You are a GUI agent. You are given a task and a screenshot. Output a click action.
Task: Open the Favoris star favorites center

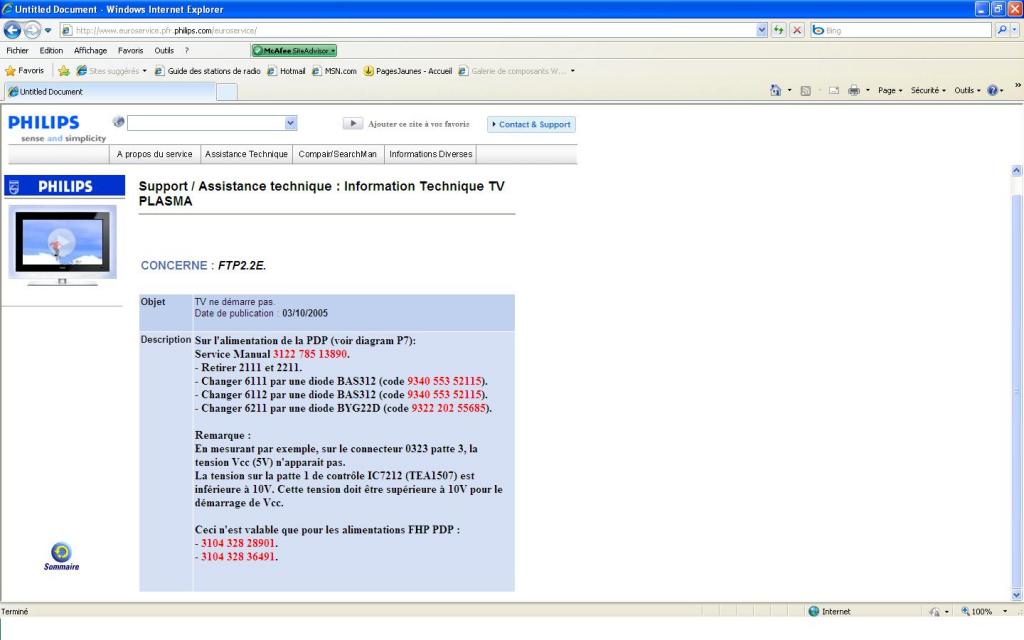25,71
